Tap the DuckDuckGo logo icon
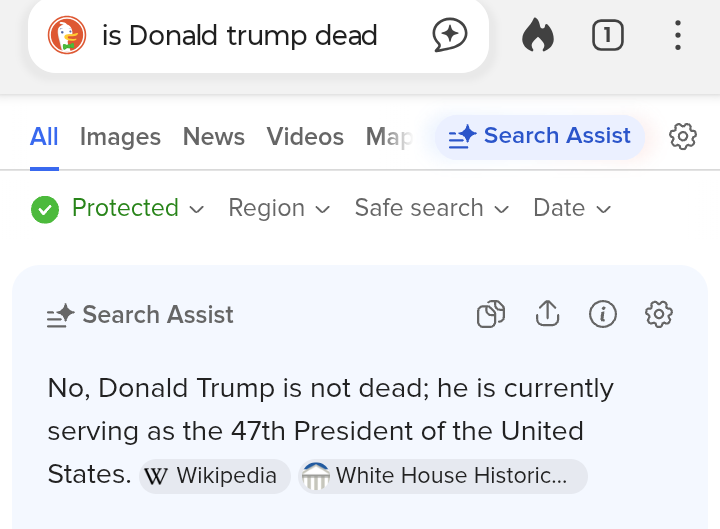 [67, 36]
